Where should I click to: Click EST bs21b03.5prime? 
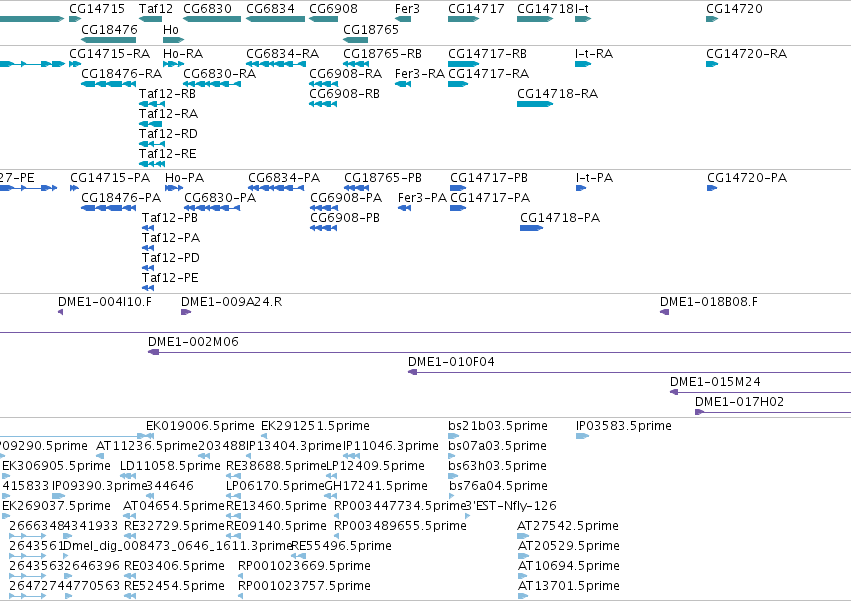pos(498,426)
